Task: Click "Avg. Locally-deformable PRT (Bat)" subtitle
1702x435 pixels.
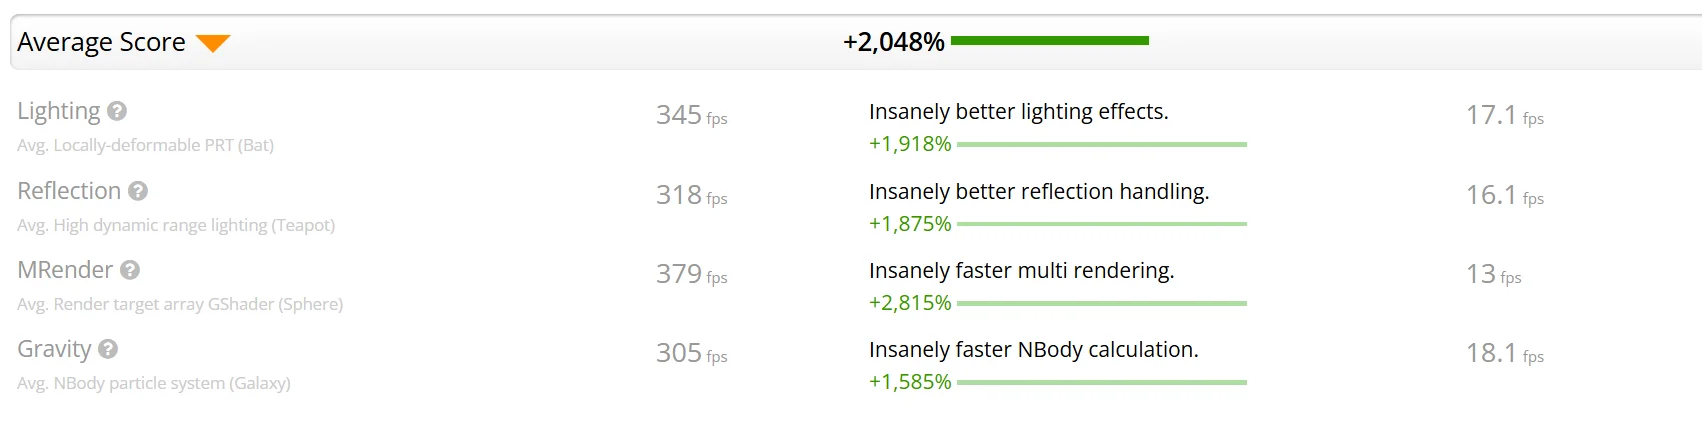Action: (145, 145)
